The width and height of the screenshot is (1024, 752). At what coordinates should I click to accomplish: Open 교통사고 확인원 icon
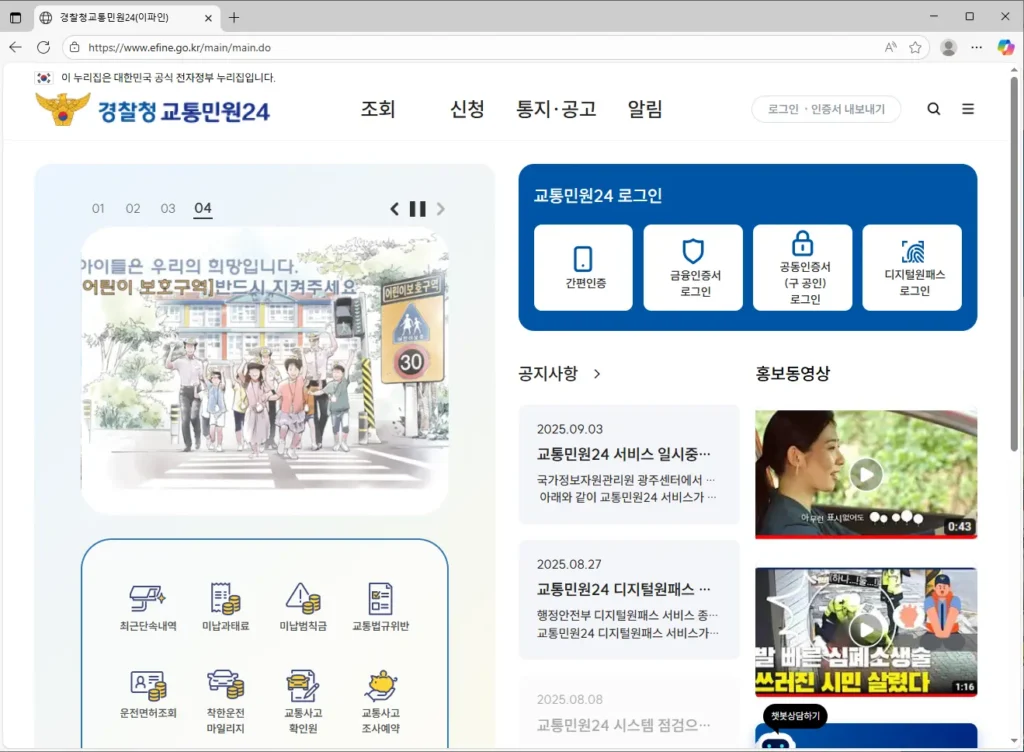tap(303, 685)
